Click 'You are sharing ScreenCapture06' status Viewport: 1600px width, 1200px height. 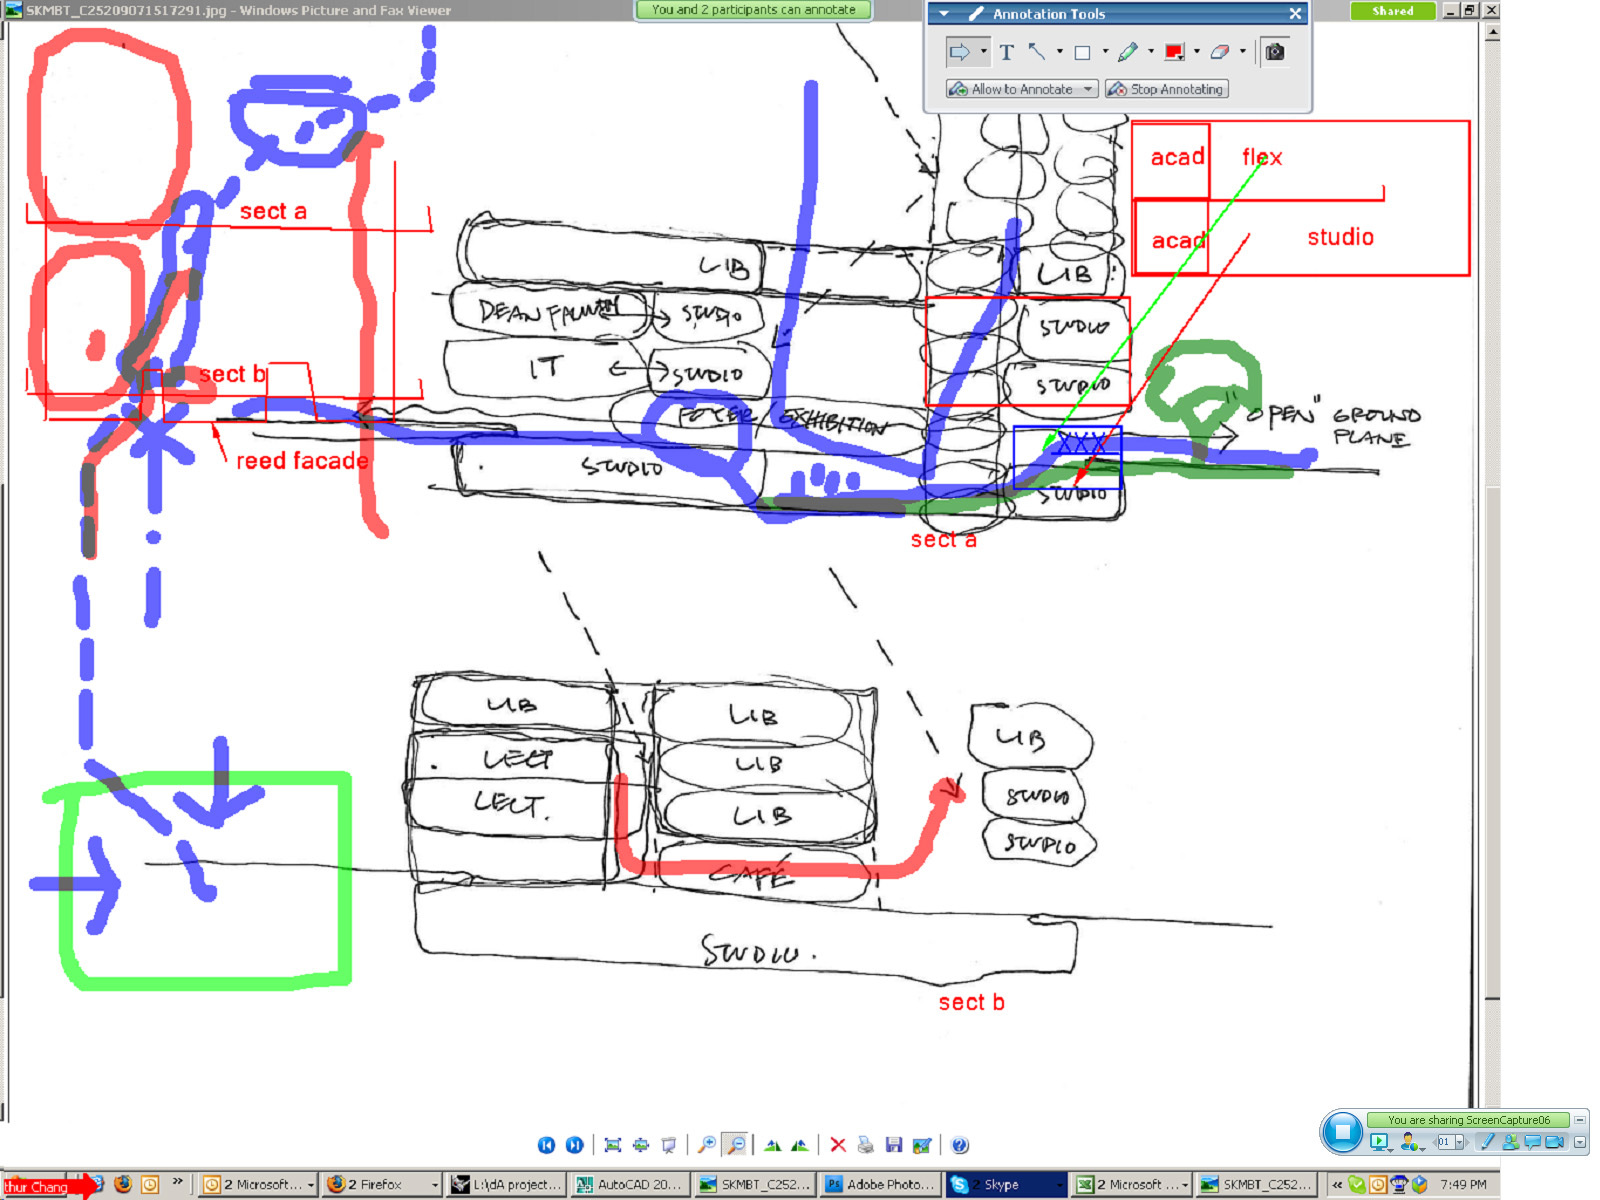(1468, 1120)
